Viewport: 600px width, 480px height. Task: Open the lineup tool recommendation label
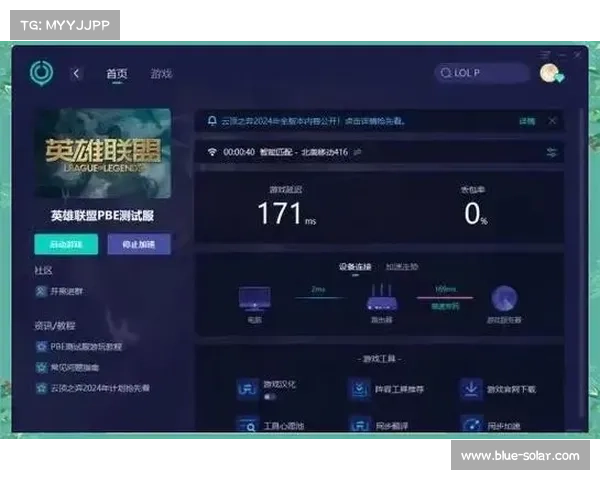point(399,390)
